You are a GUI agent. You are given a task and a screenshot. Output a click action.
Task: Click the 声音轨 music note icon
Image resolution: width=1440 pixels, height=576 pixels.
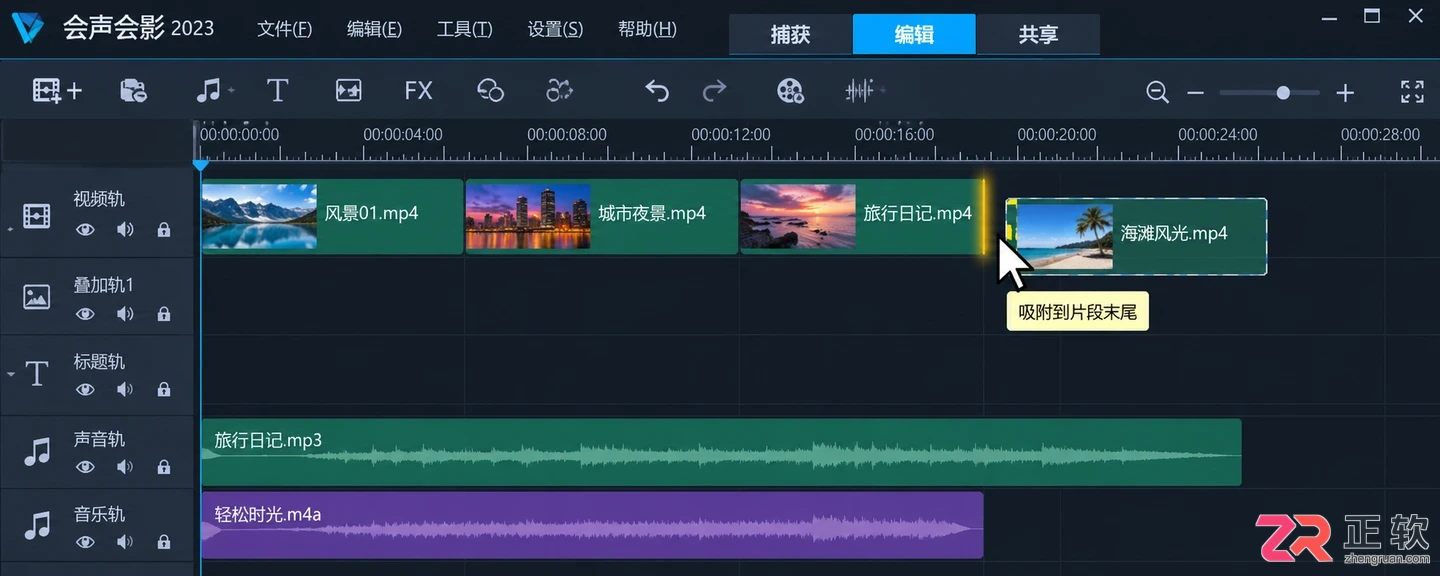click(37, 452)
